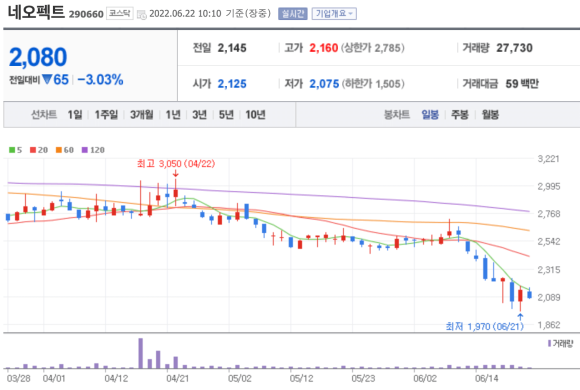The width and height of the screenshot is (580, 390).
Task: Click the 상한가 2,785 upper limit text
Action: pos(373,48)
